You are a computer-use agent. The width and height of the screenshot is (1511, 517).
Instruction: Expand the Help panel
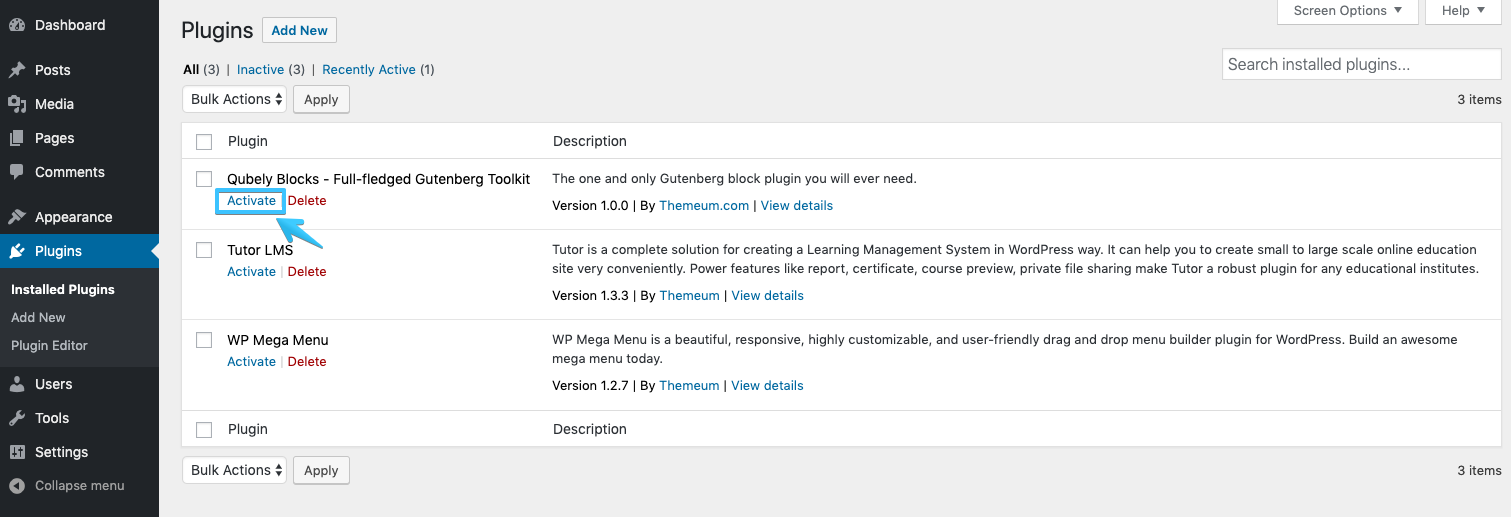tap(1464, 11)
